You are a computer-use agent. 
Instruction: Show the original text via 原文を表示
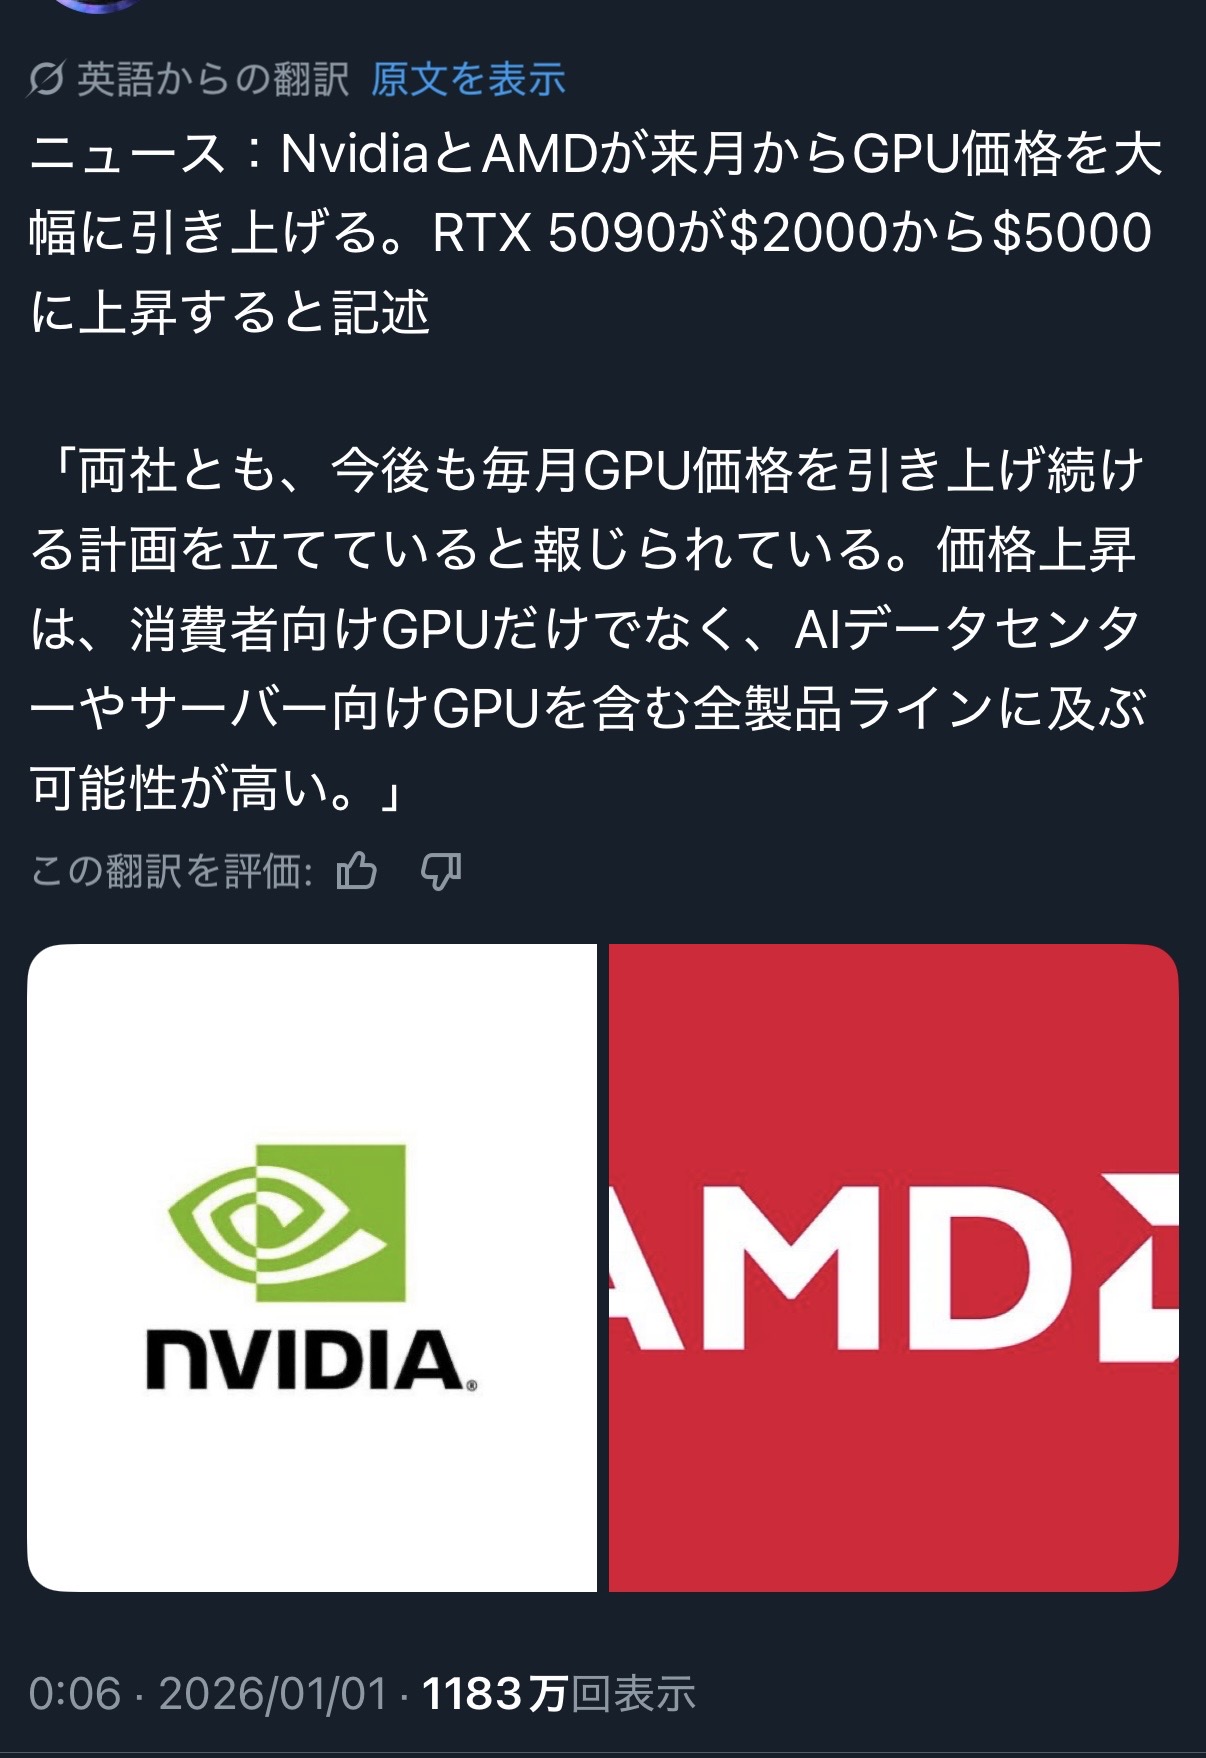coord(468,79)
